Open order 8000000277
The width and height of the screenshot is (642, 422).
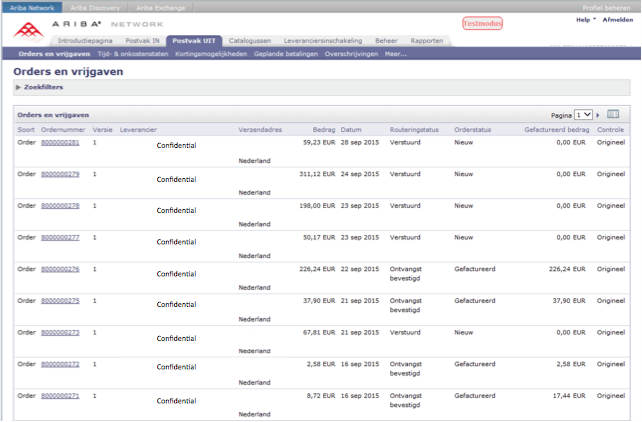point(60,237)
